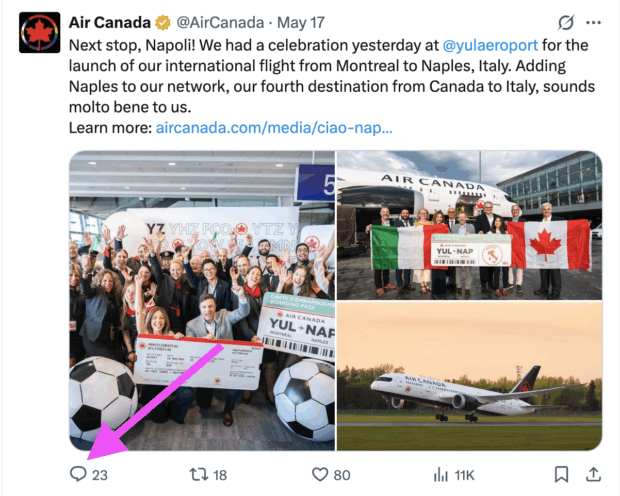The width and height of the screenshot is (620, 496).
Task: Open Air Canada's maple leaf profile avatar
Action: coord(38,33)
